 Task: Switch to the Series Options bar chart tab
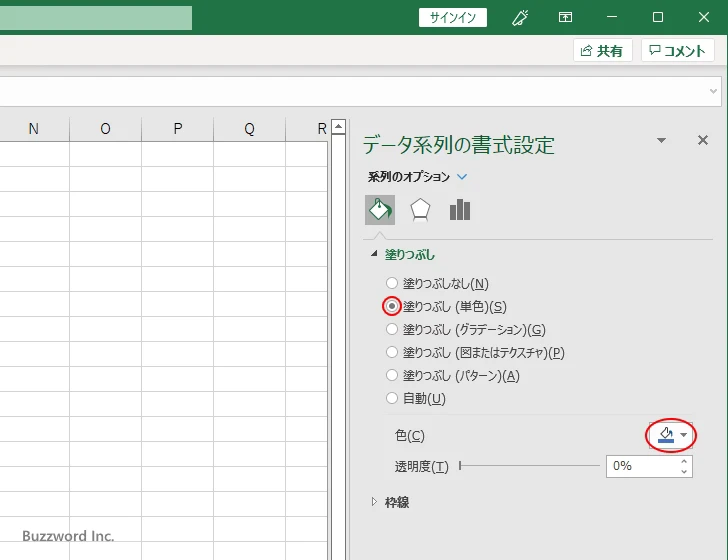coord(460,210)
